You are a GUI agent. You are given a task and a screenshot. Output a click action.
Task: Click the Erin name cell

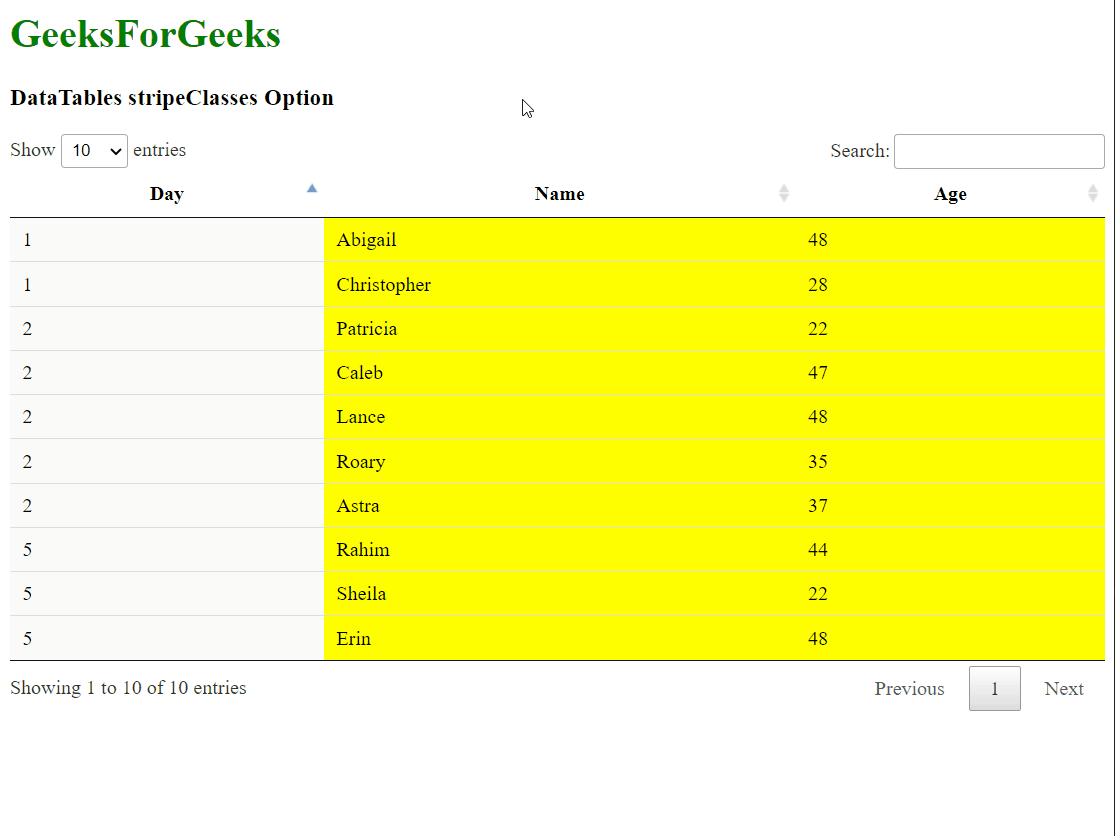[x=353, y=639]
